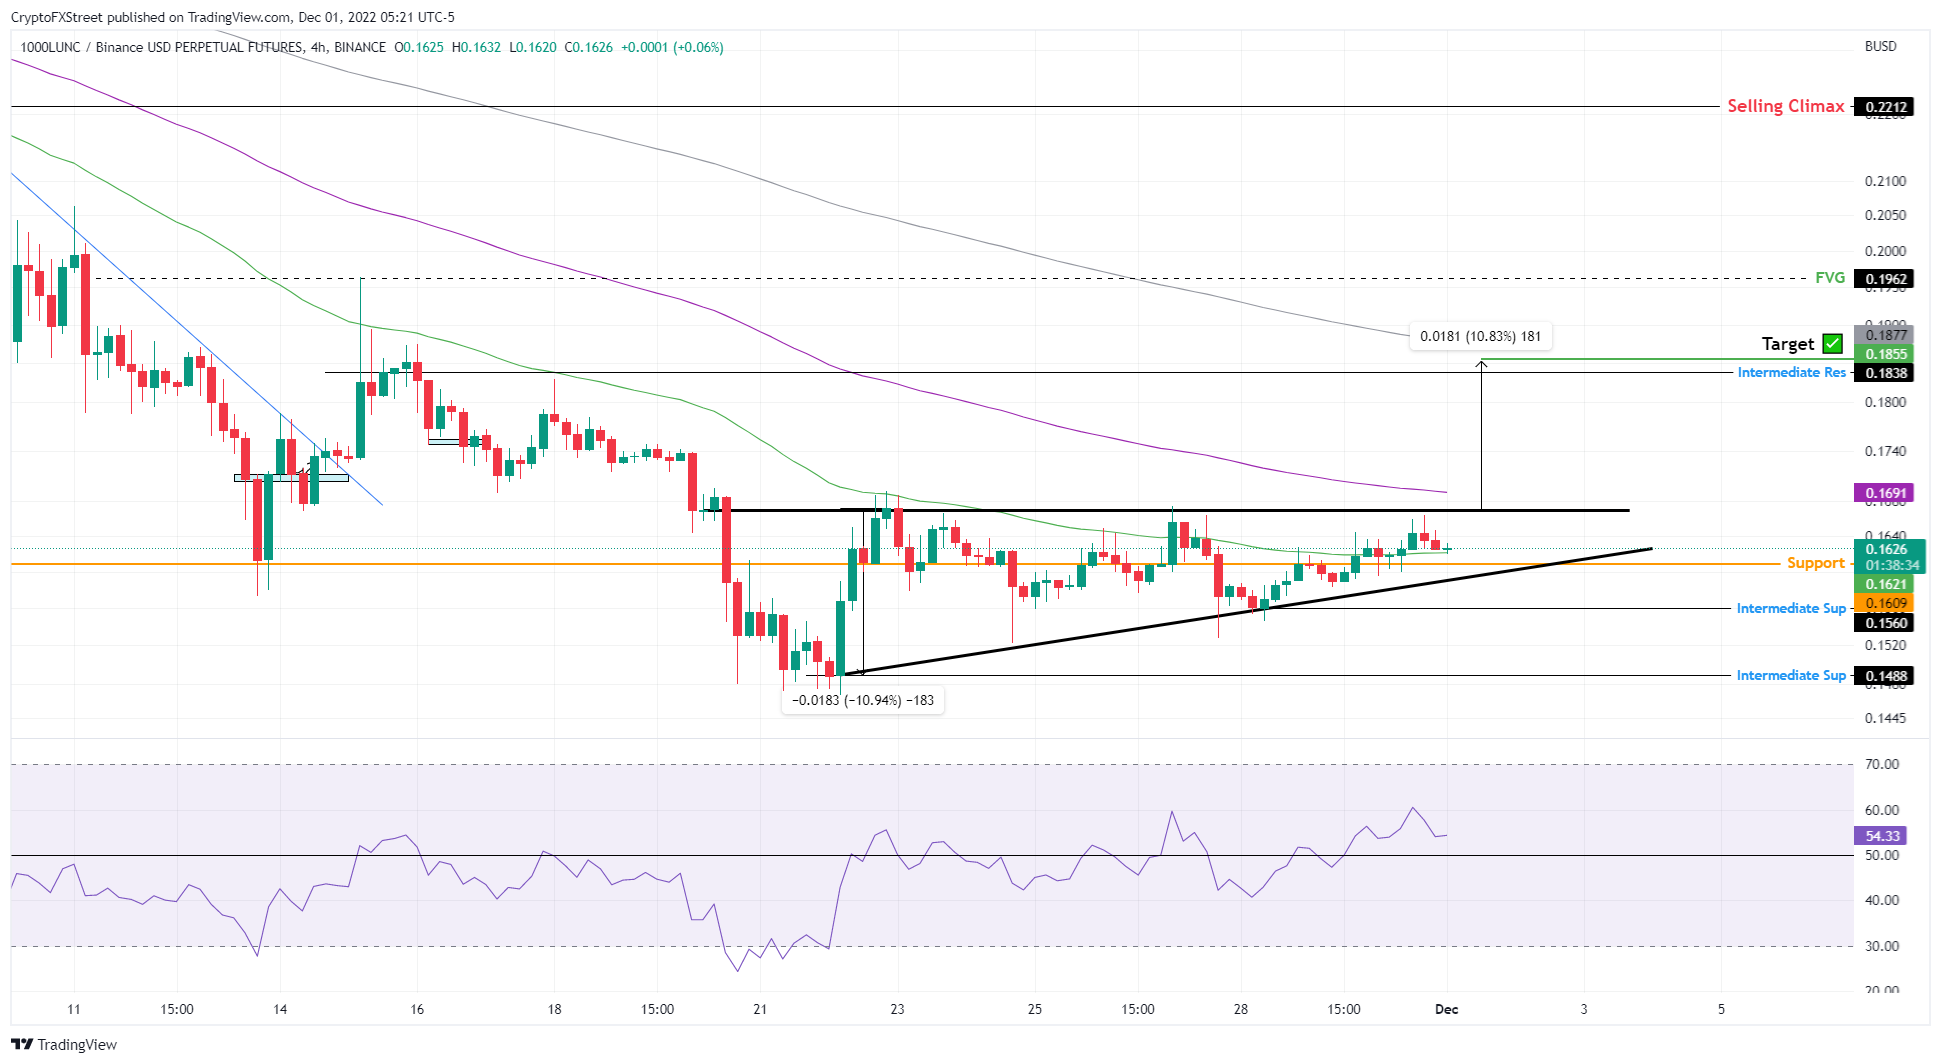Viewport: 1941px width, 1064px height.
Task: Click the green Target checkmark icon
Action: 1832,344
